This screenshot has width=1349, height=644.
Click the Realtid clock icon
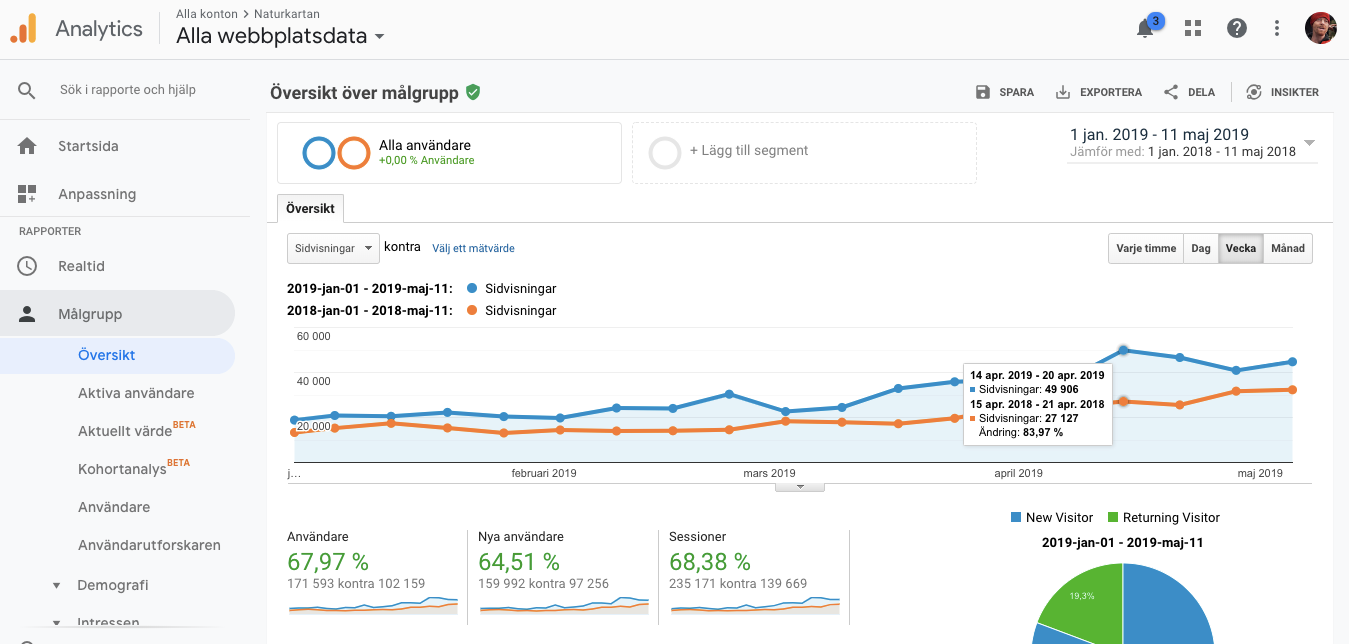tap(27, 266)
